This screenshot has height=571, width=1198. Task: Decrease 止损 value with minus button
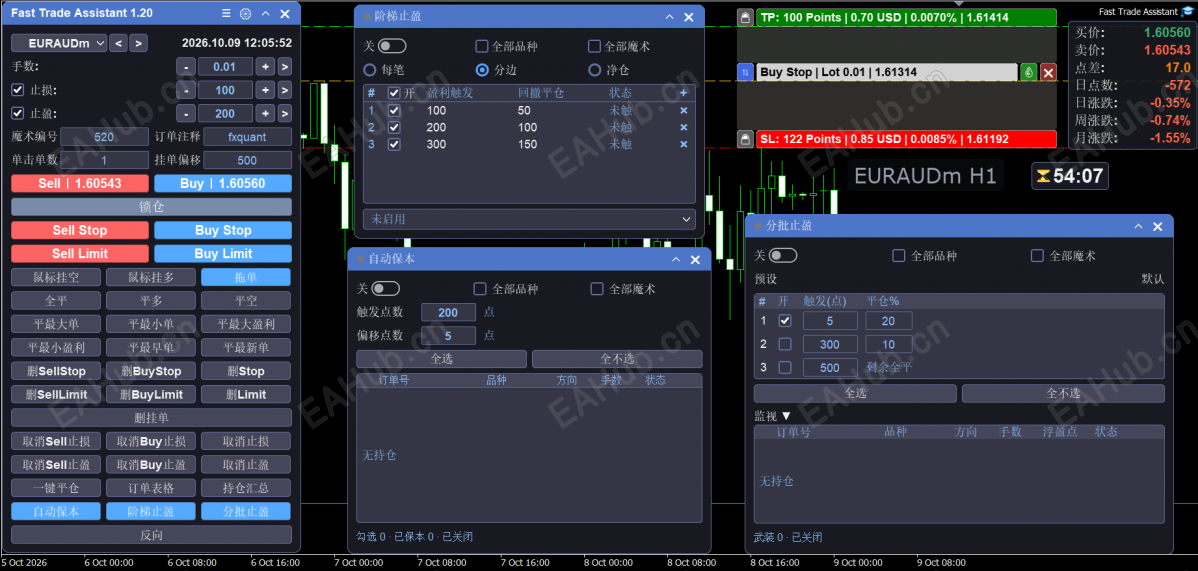coord(186,90)
